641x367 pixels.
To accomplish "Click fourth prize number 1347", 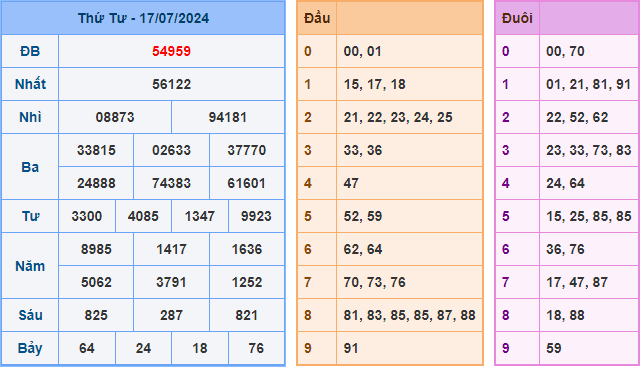I will pyautogui.click(x=199, y=216).
